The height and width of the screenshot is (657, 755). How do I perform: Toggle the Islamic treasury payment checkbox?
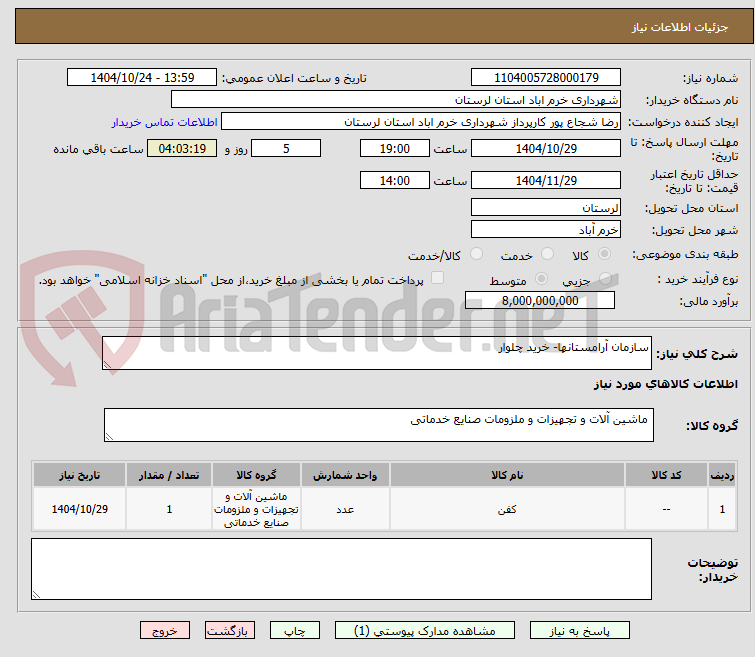(x=437, y=278)
